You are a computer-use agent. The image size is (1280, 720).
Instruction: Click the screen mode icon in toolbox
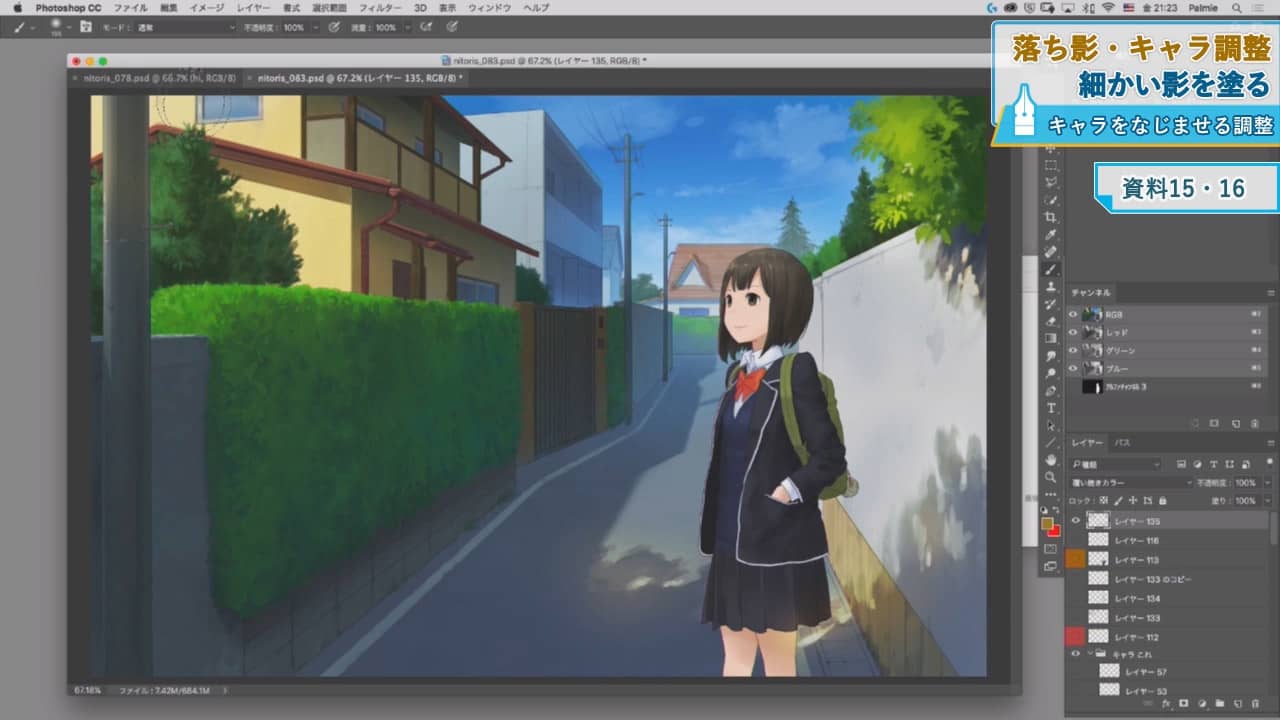(x=1051, y=566)
